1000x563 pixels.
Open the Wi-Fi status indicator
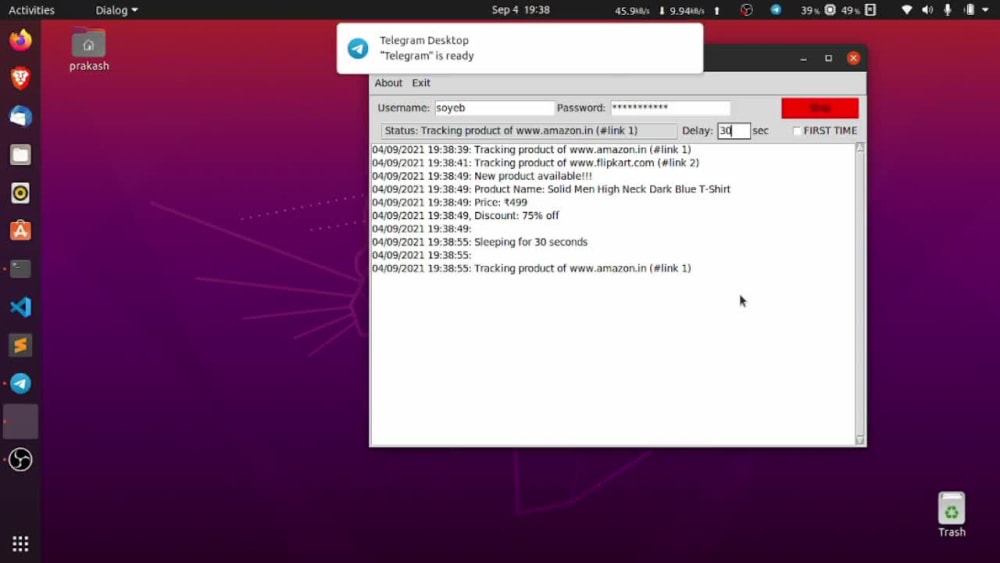(x=906, y=10)
